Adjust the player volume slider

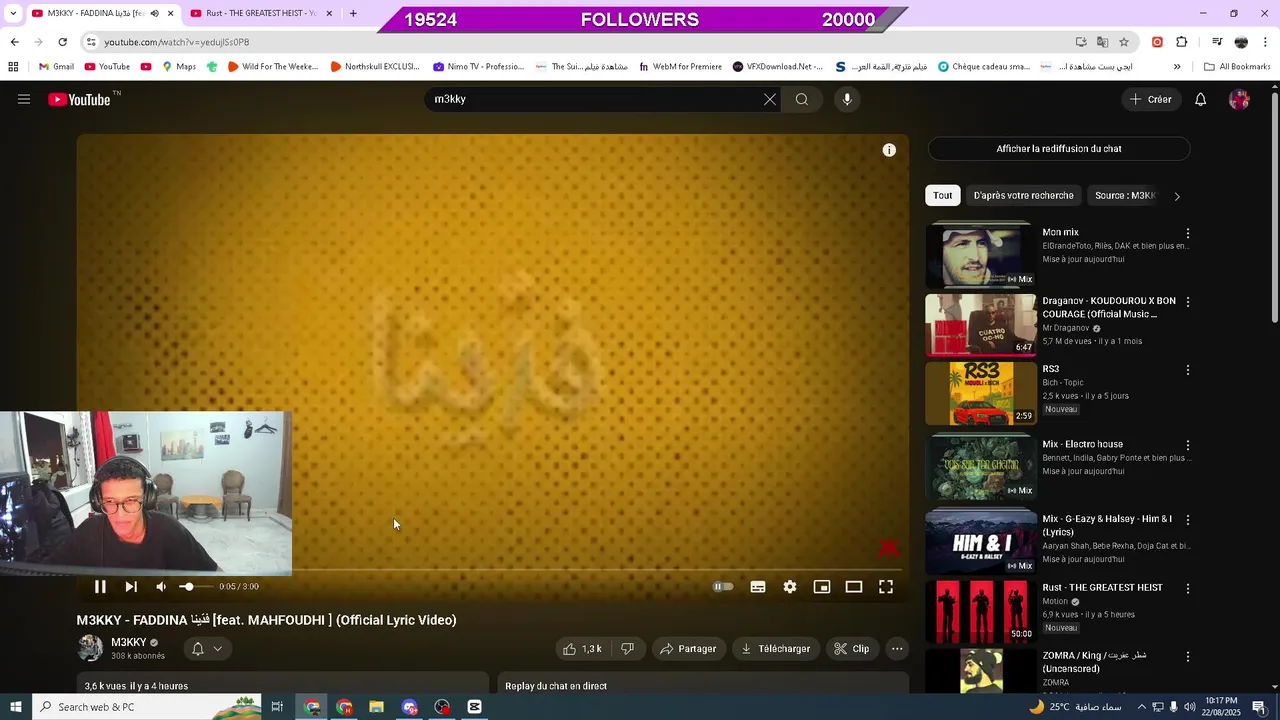click(x=195, y=587)
